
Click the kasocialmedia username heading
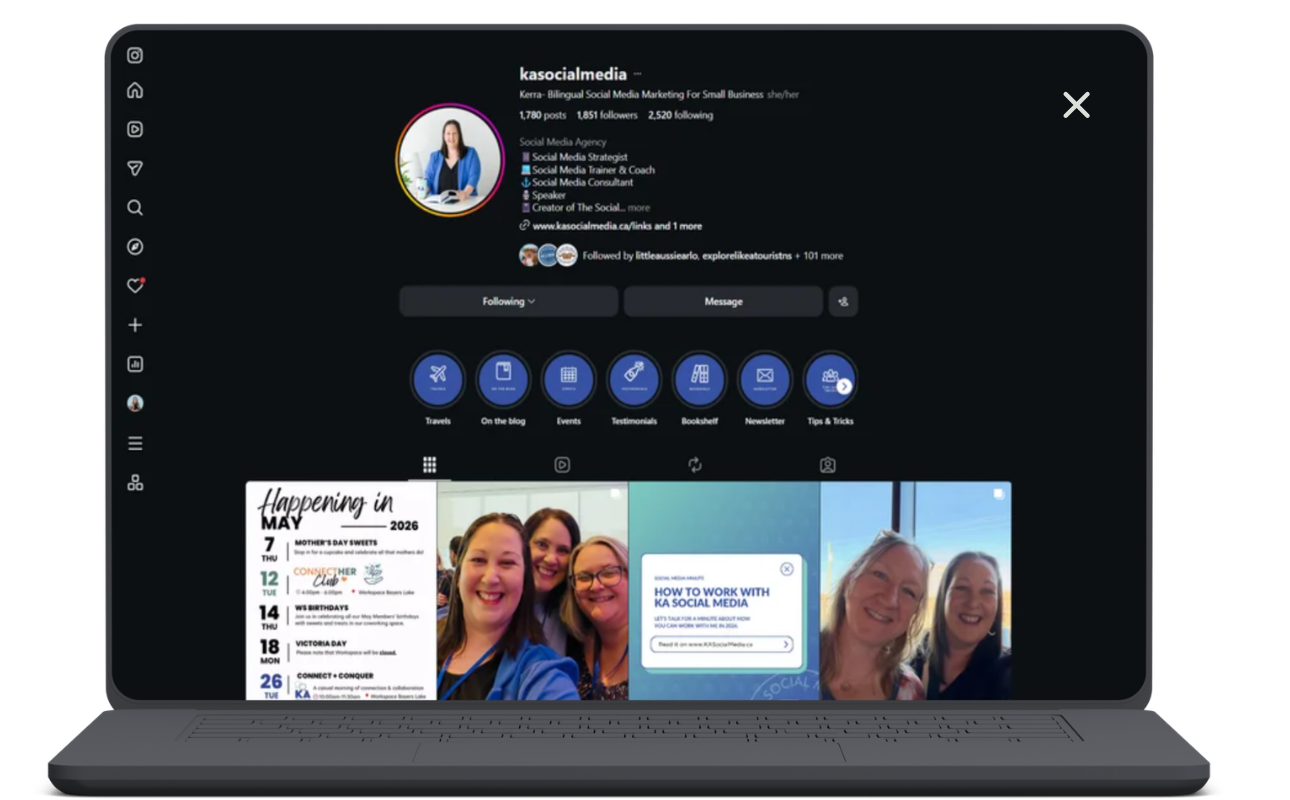573,74
